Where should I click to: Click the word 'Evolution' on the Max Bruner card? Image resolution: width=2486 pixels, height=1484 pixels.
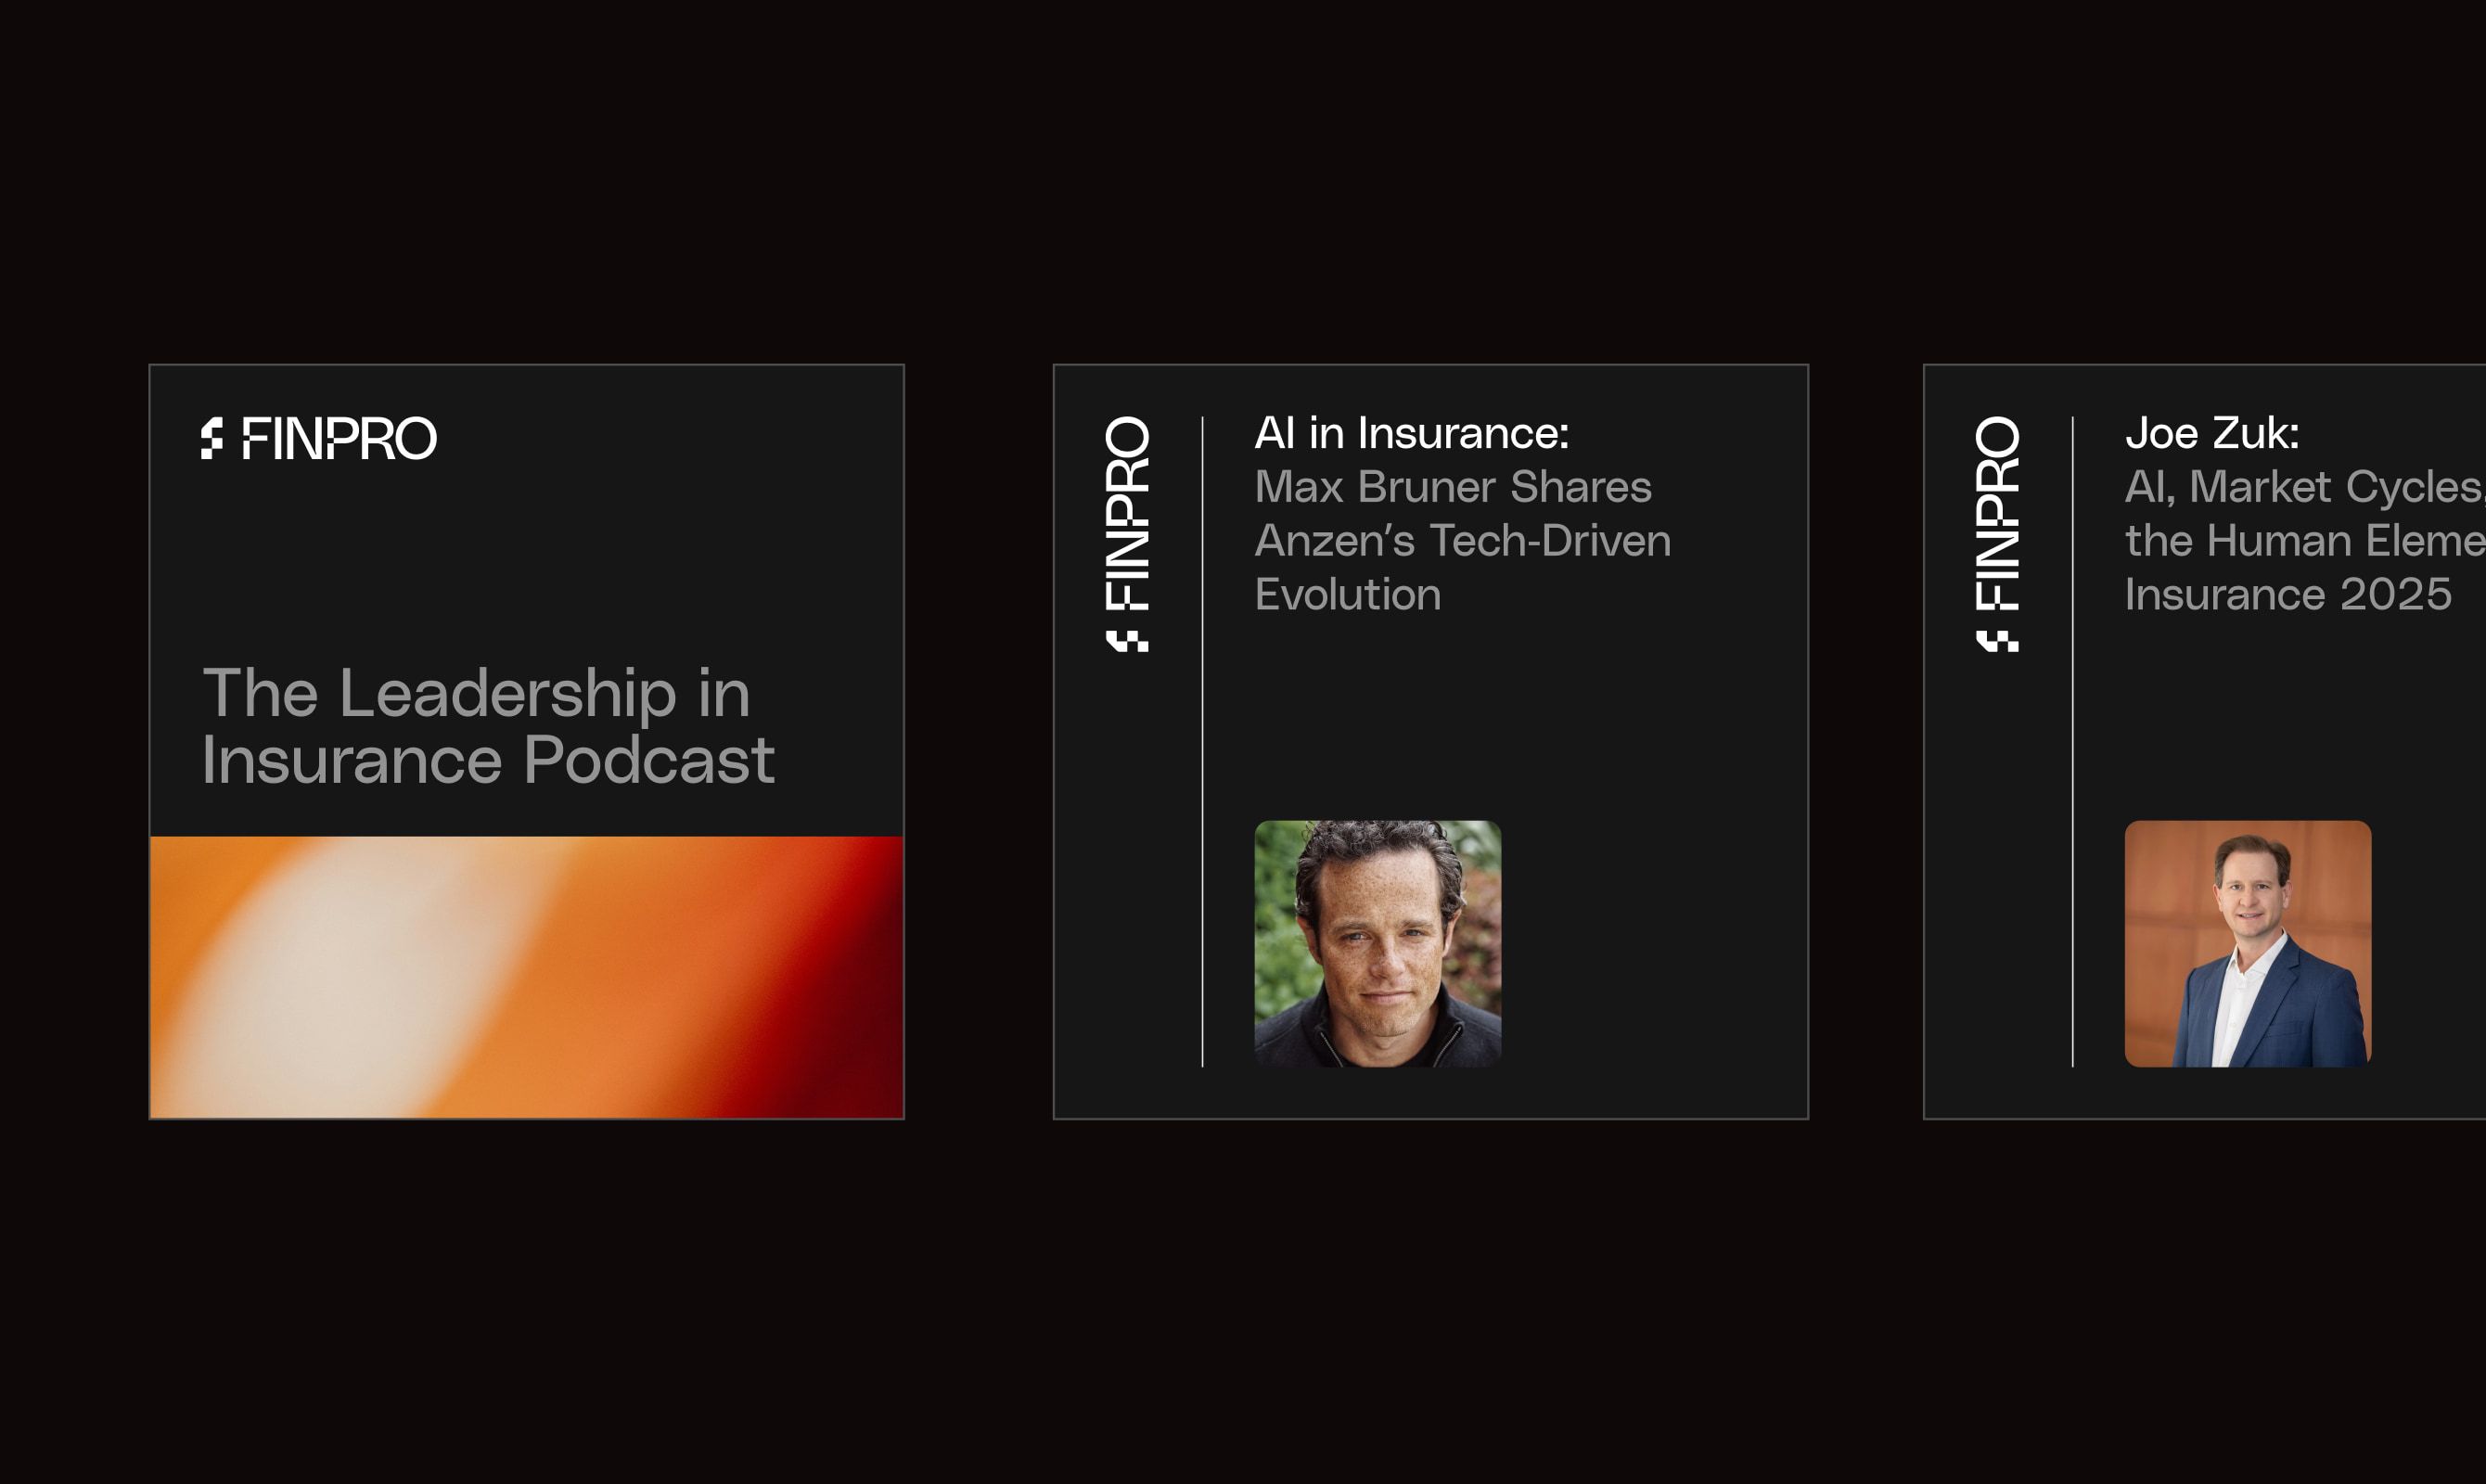coord(1348,595)
